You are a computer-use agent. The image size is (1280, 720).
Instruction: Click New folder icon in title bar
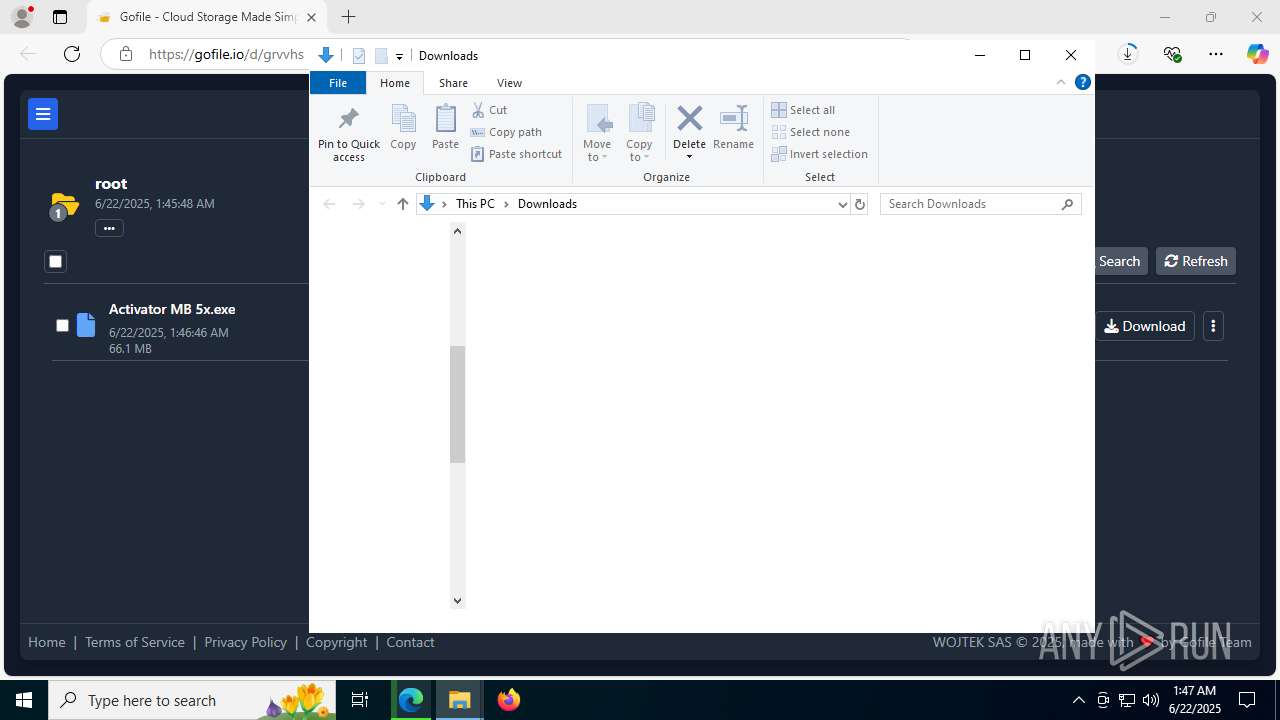380,56
